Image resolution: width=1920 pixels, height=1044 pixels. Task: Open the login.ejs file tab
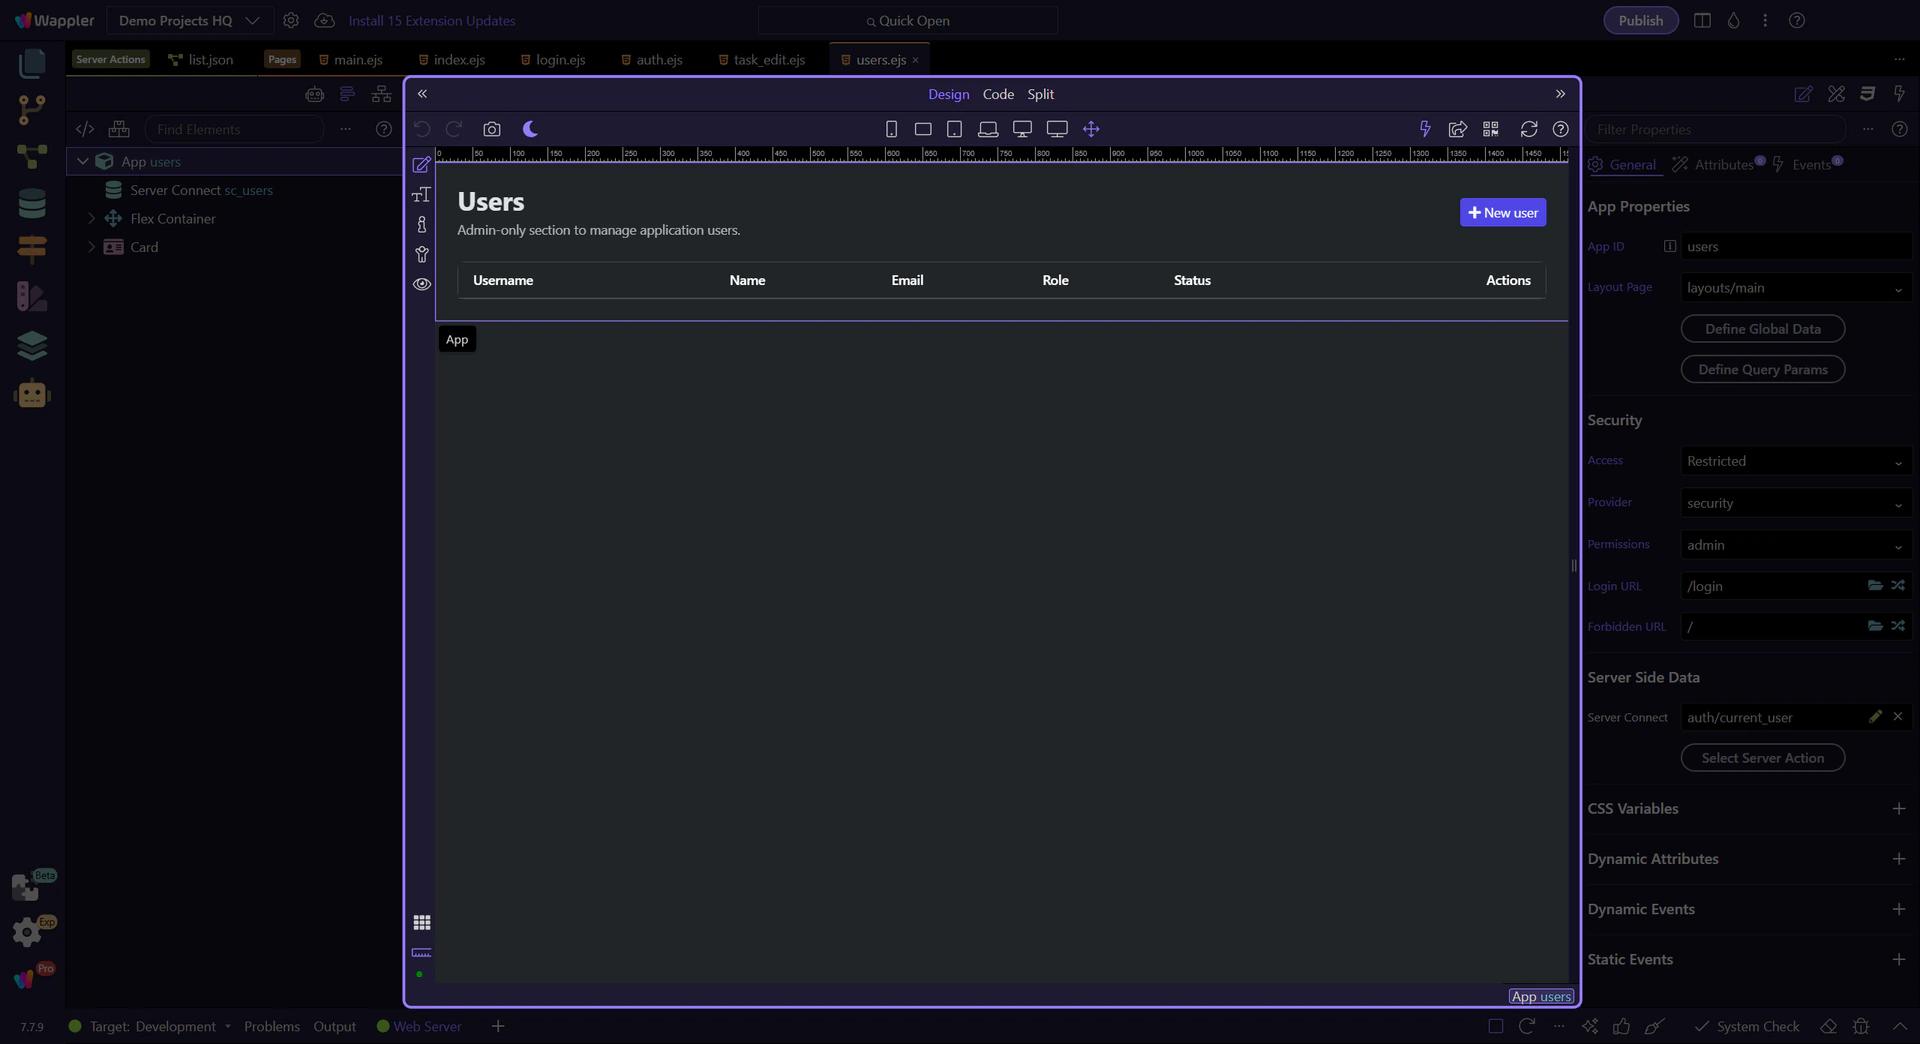point(559,60)
